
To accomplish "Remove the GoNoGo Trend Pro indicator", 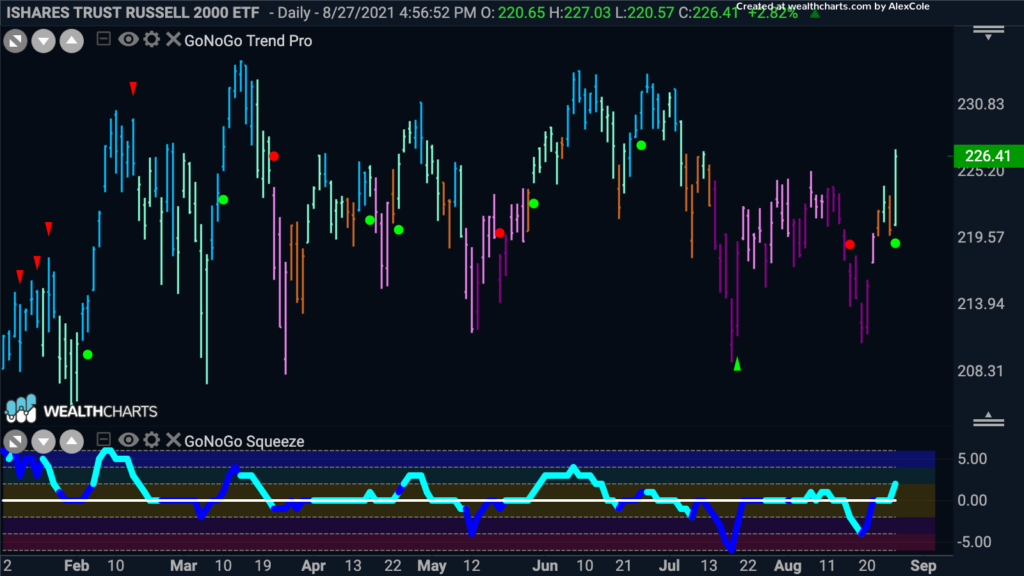I will [173, 39].
